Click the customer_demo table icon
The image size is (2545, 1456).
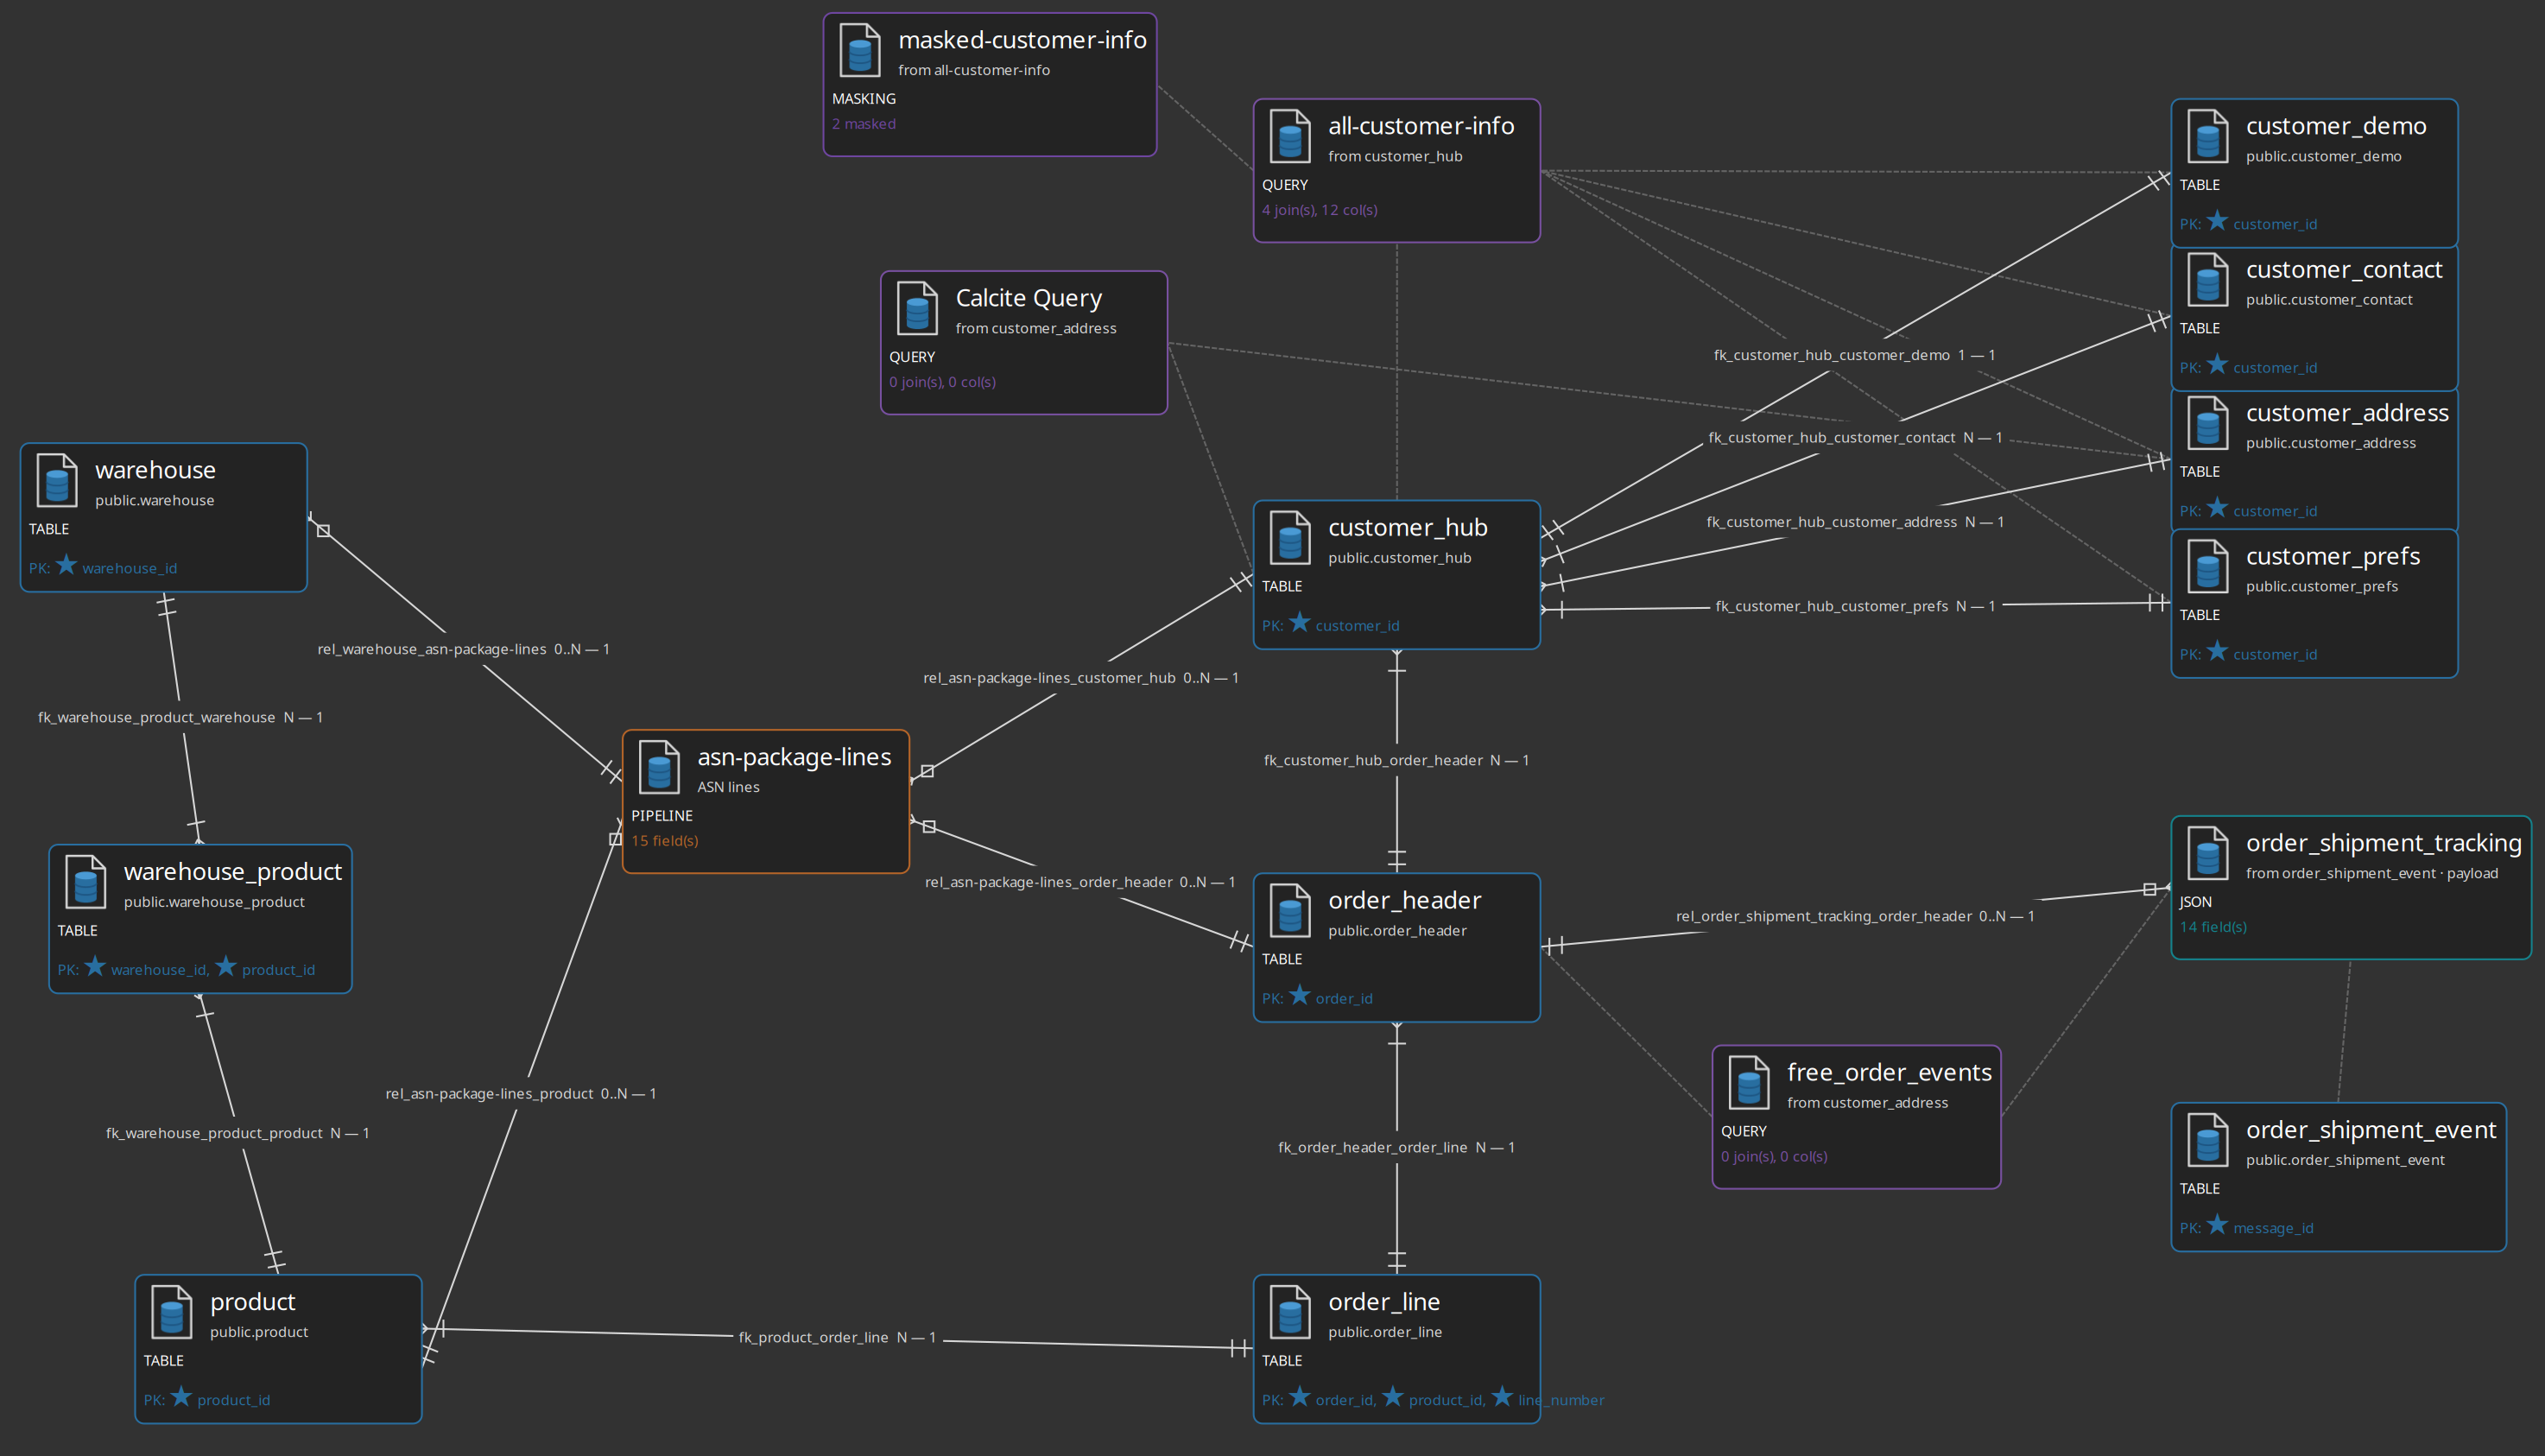[2208, 137]
